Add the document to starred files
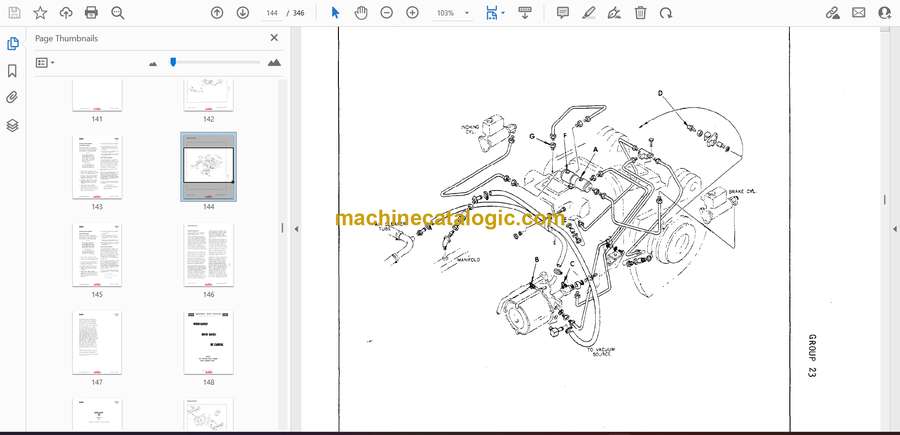This screenshot has height=435, width=900. click(40, 13)
